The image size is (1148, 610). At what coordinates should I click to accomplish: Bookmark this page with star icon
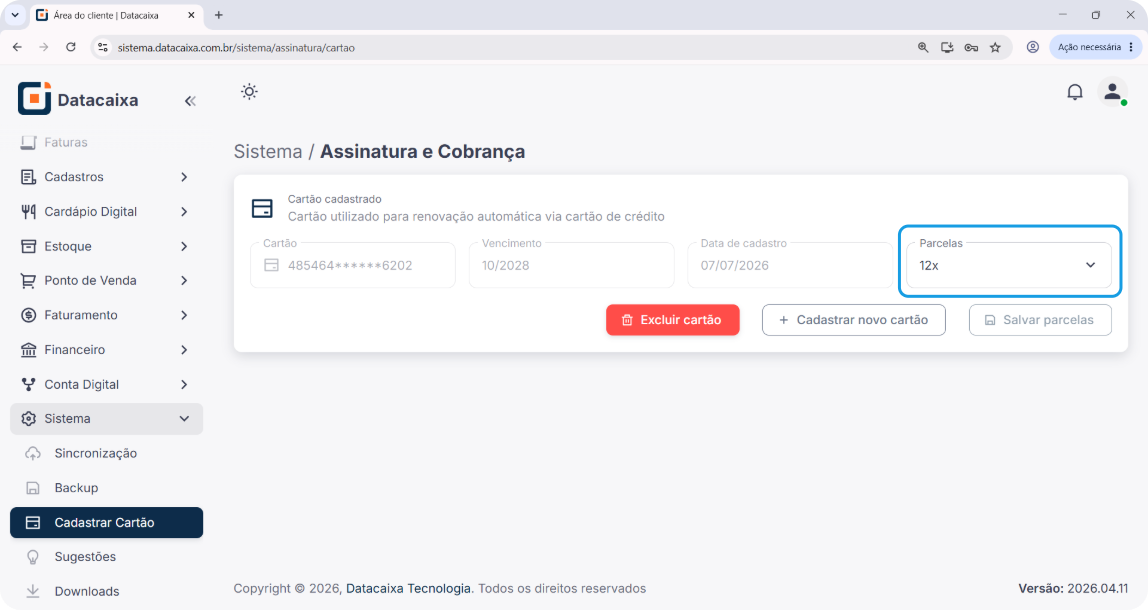click(x=995, y=48)
